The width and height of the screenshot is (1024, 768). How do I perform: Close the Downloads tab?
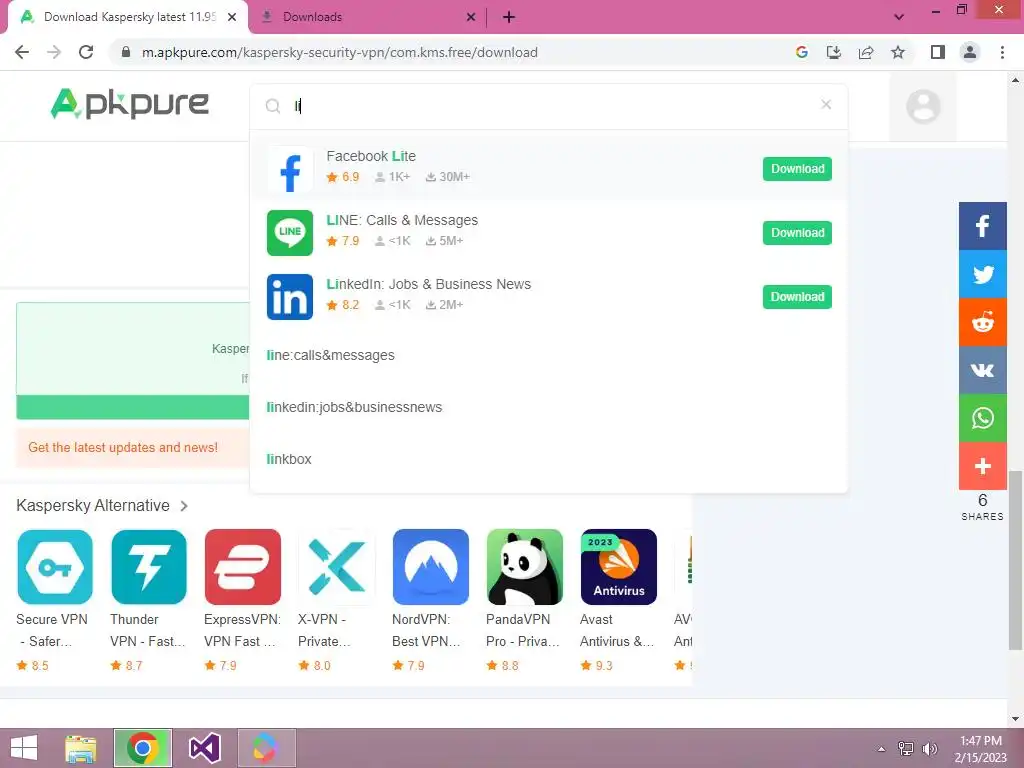[471, 17]
